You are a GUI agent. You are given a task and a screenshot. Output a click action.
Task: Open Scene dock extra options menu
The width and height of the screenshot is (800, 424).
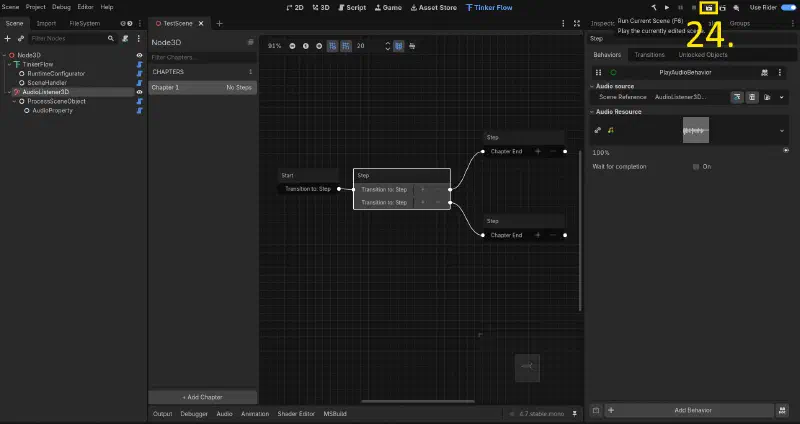click(x=138, y=38)
